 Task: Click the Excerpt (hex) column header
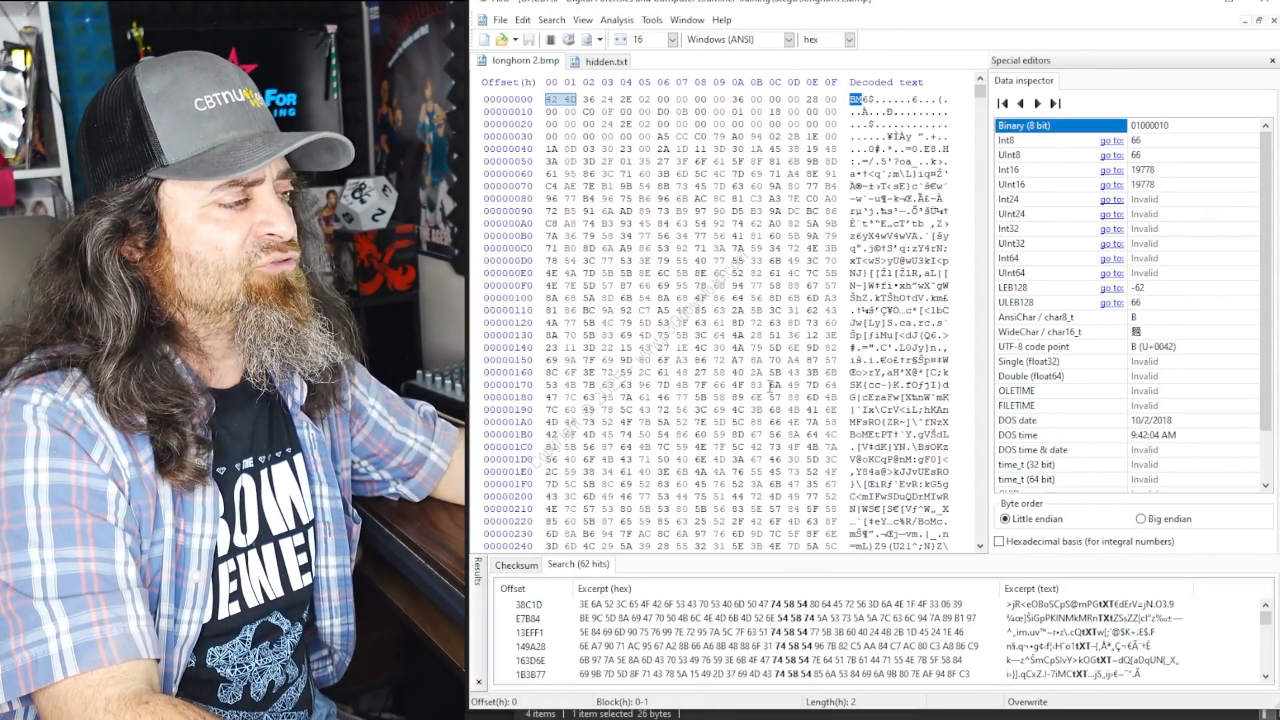tap(784, 589)
